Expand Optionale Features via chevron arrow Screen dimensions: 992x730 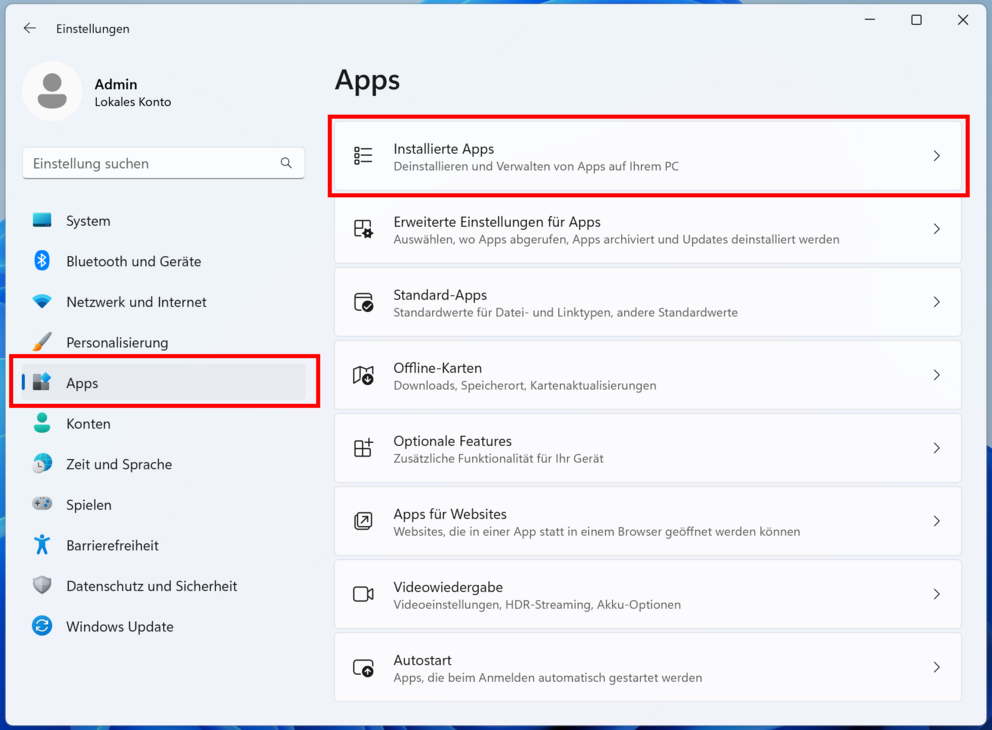click(x=936, y=448)
